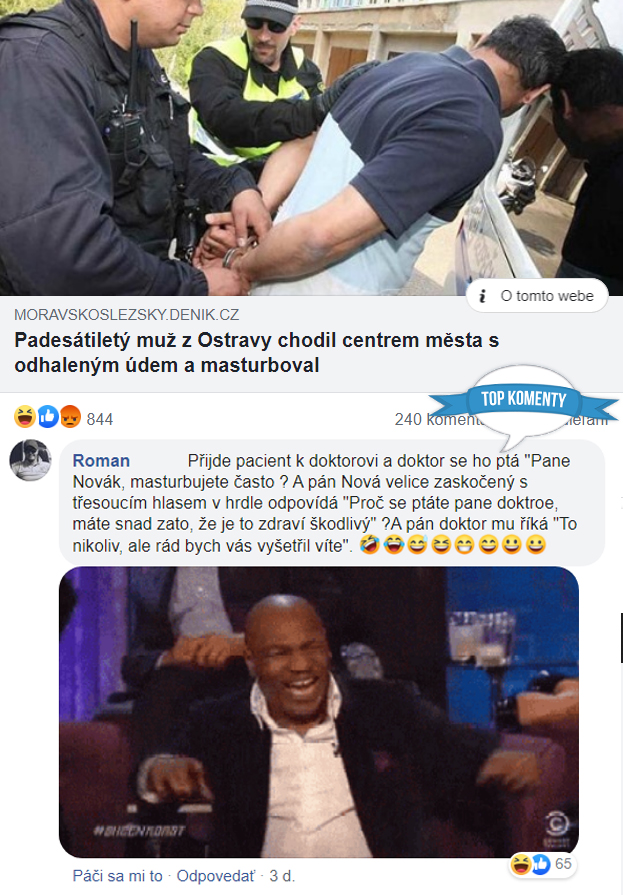The width and height of the screenshot is (623, 895).
Task: Open the 3 d. comment timestamp
Action: point(282,876)
